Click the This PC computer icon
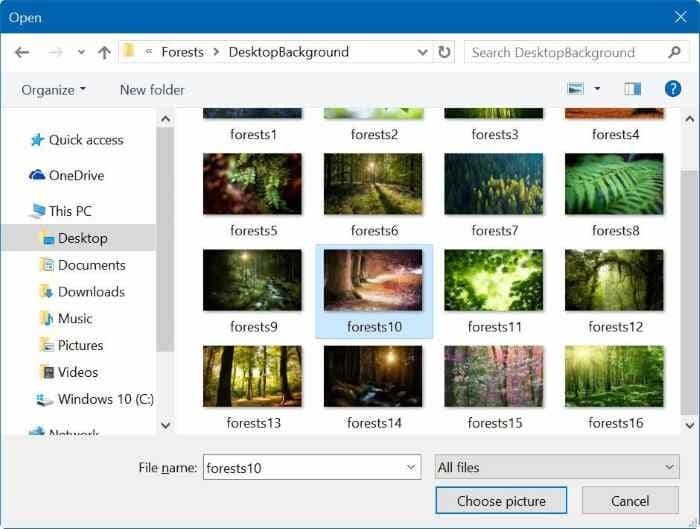The height and width of the screenshot is (529, 700). (38, 210)
